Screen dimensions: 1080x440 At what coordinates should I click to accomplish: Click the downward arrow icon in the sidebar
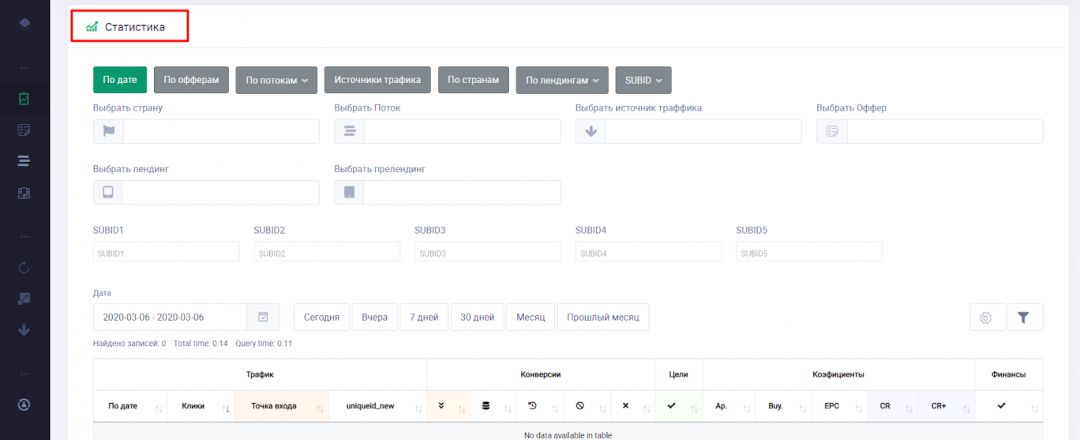click(x=24, y=330)
